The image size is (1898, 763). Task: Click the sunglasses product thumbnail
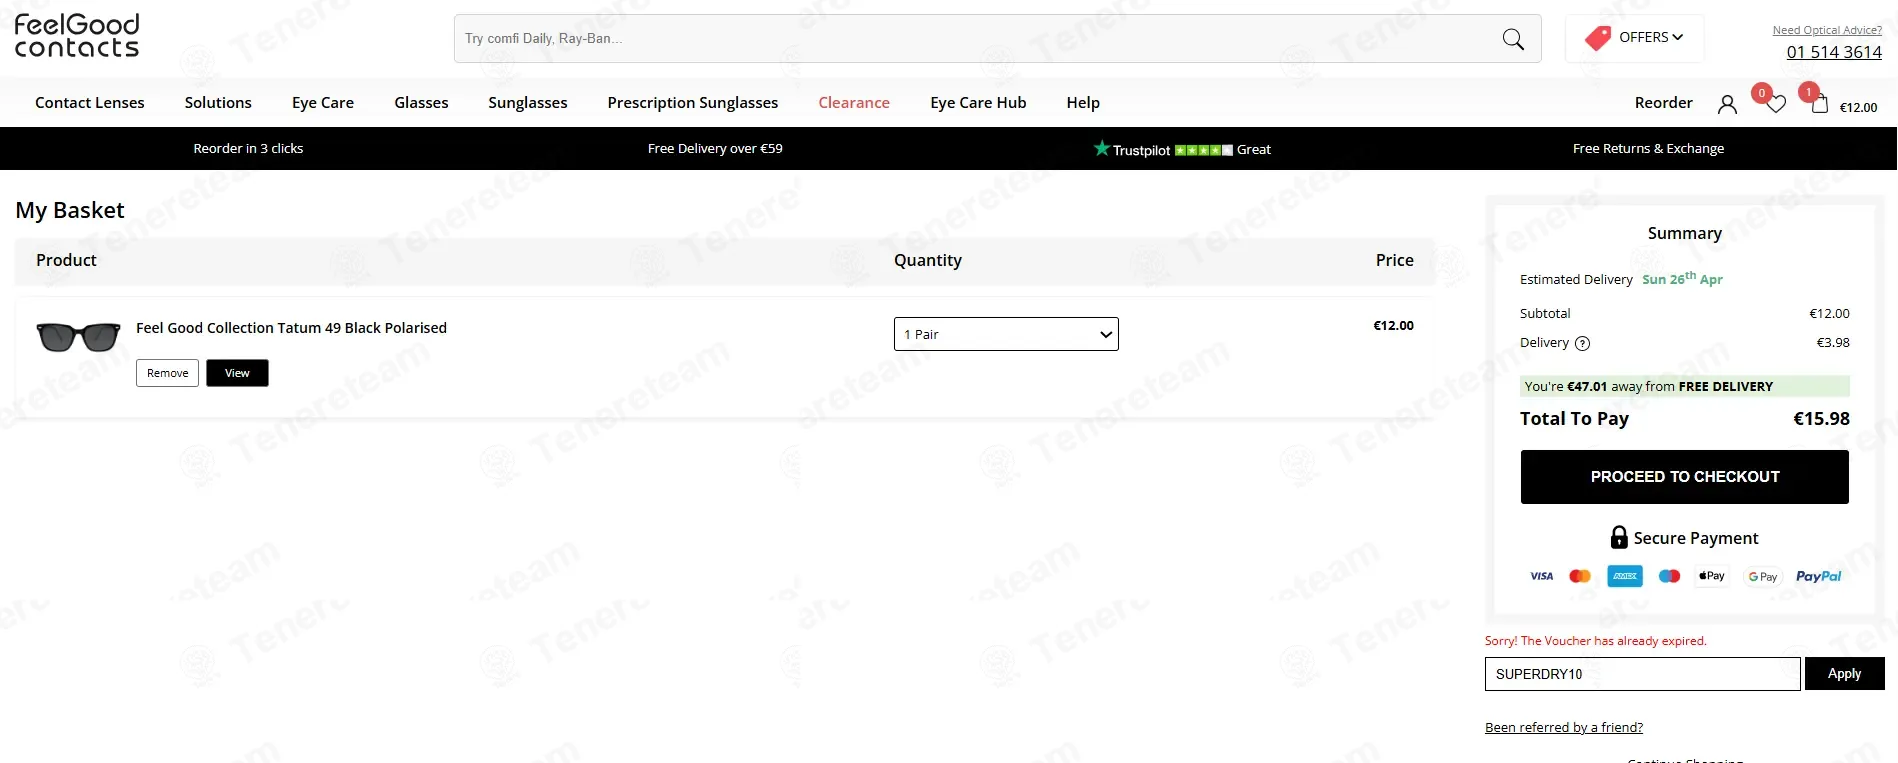pos(78,337)
